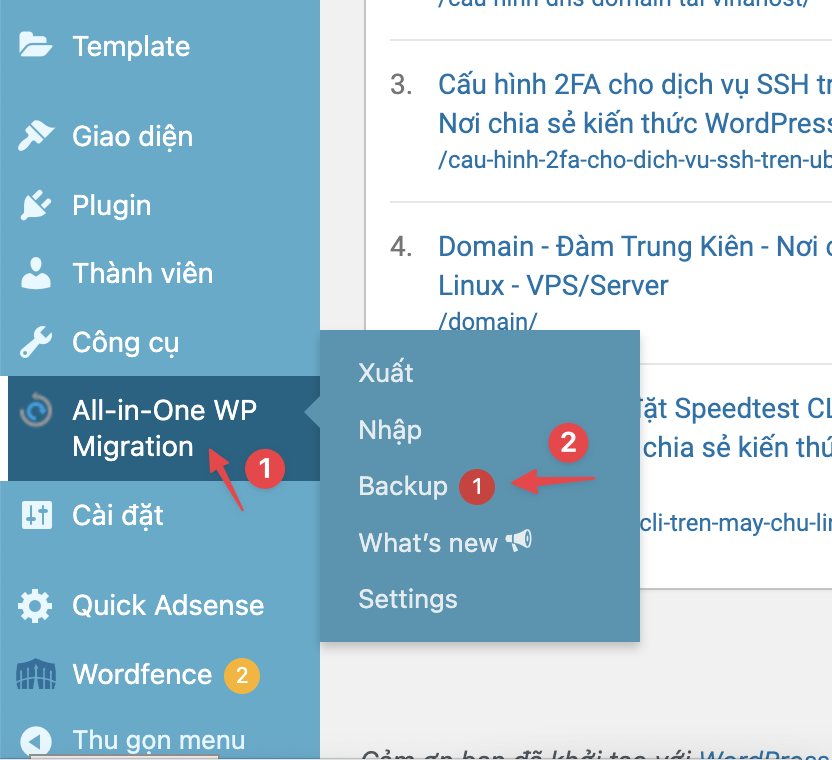
Task: Click the Giao diện paintbrush icon
Action: [36, 135]
